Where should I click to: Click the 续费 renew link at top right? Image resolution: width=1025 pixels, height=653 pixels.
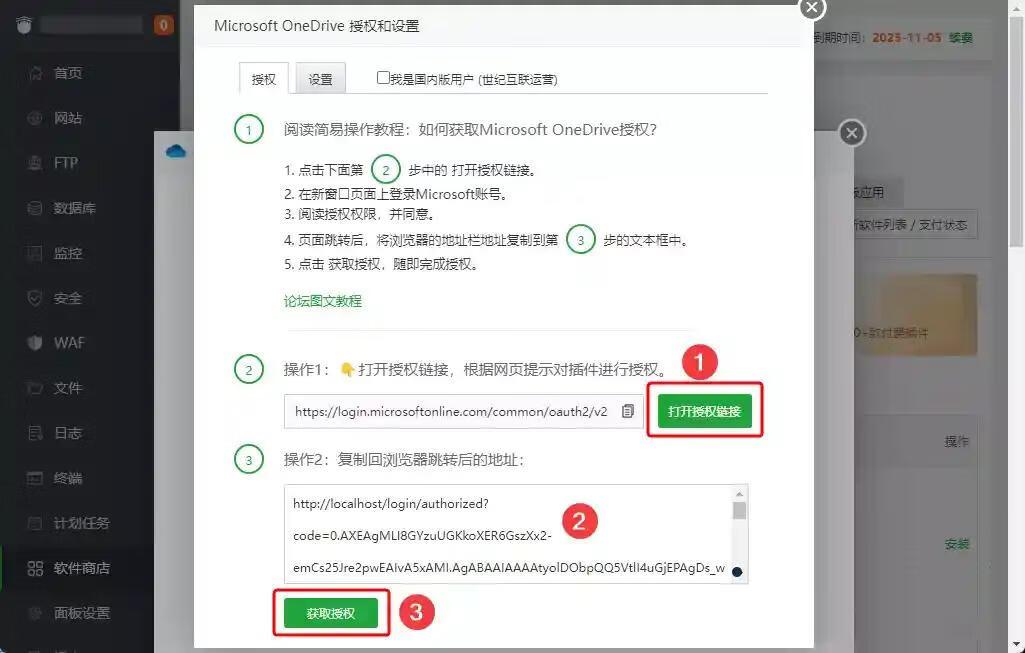(x=960, y=38)
